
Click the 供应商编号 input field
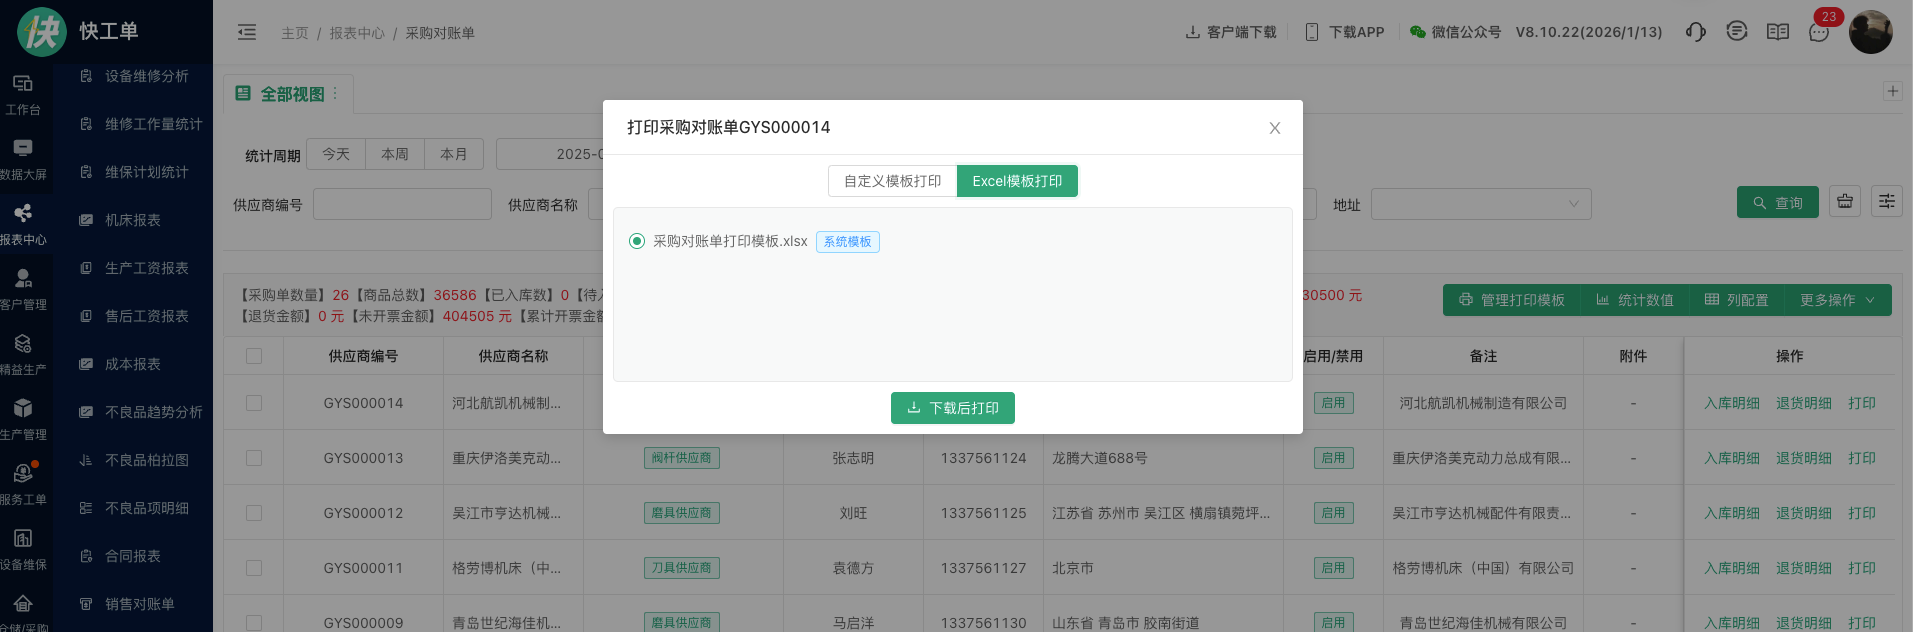coord(402,204)
